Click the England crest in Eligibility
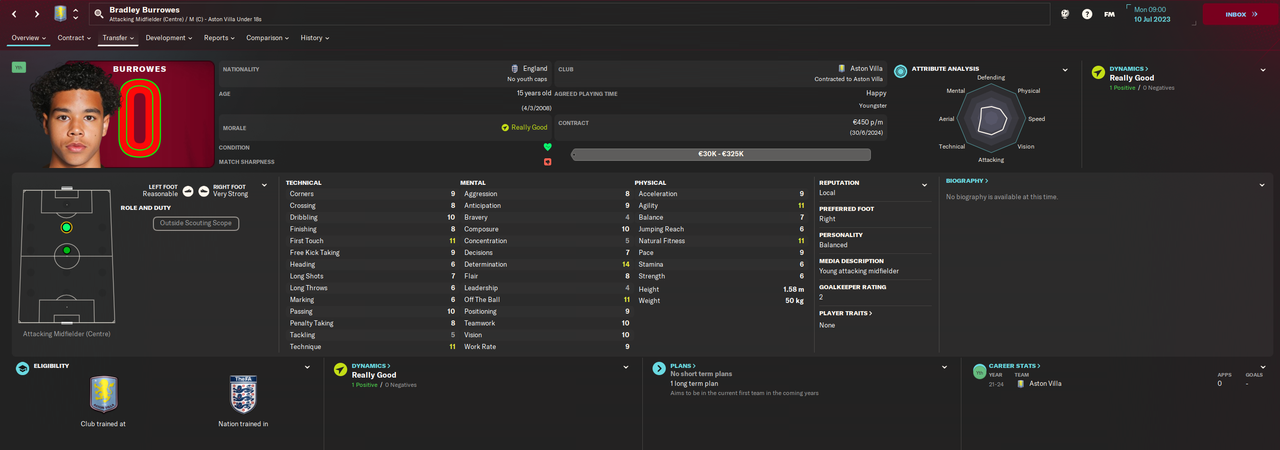The height and width of the screenshot is (450, 1280). [x=243, y=394]
